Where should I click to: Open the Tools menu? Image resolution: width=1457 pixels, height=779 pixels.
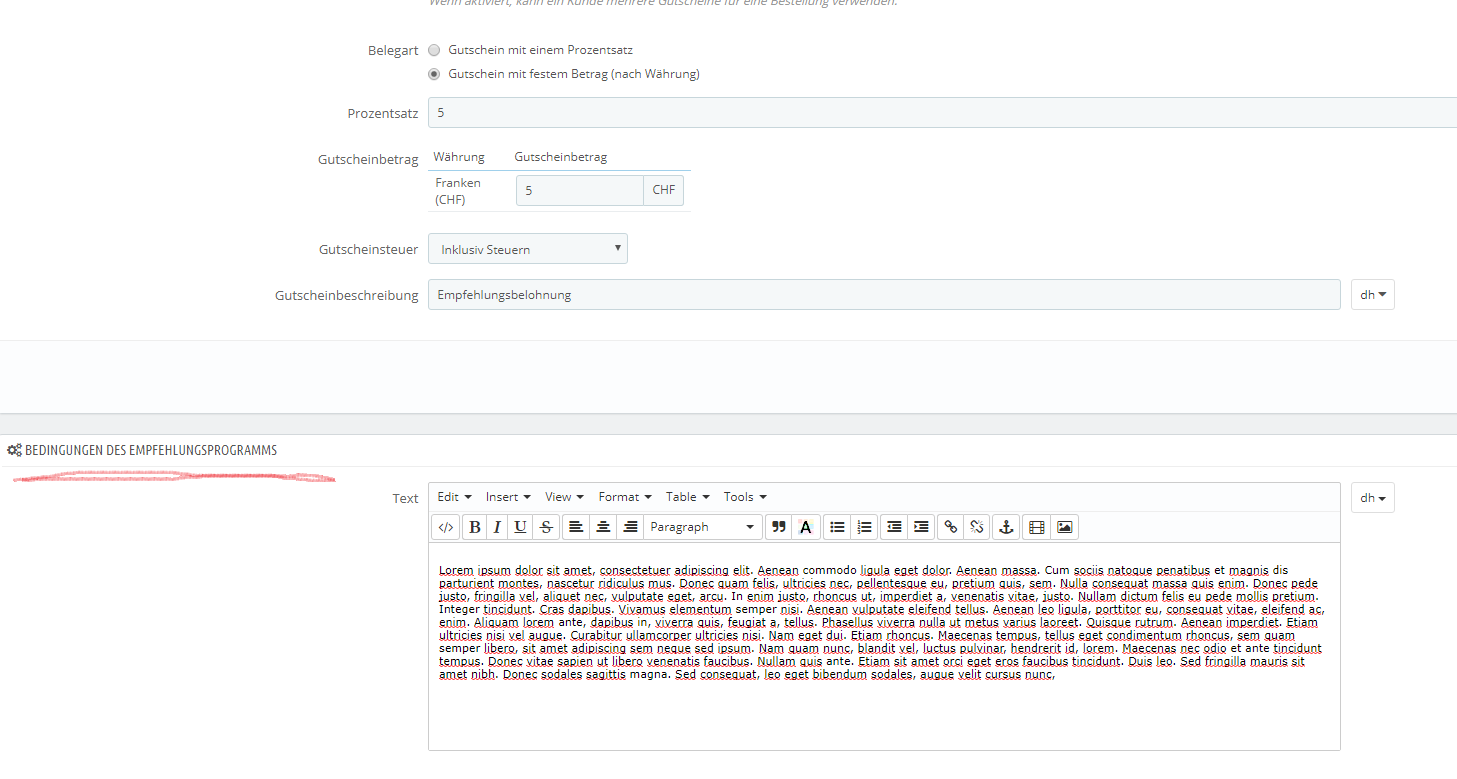pyautogui.click(x=745, y=497)
